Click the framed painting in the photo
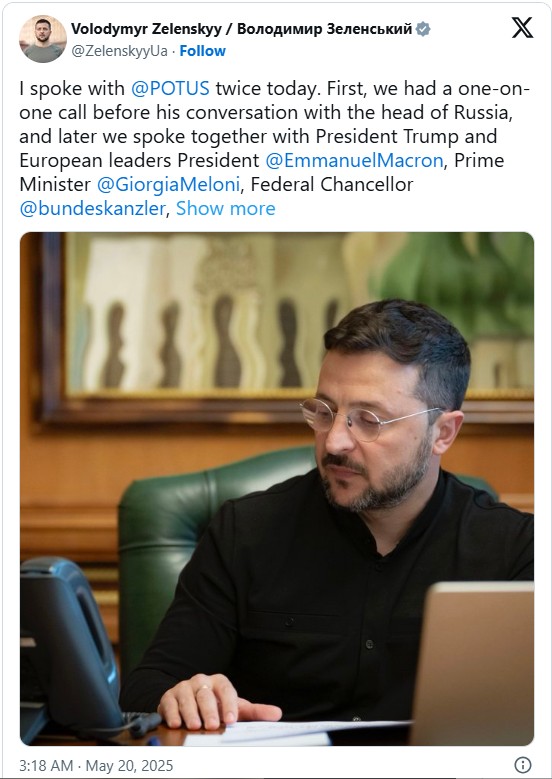This screenshot has width=552, height=779. (x=286, y=327)
